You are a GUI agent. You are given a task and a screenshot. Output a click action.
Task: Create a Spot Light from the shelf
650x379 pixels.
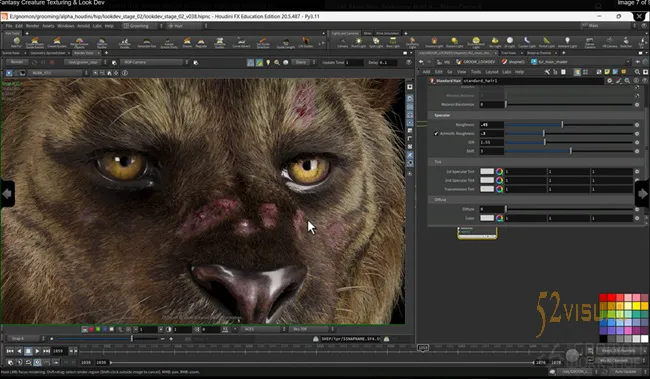click(376, 42)
